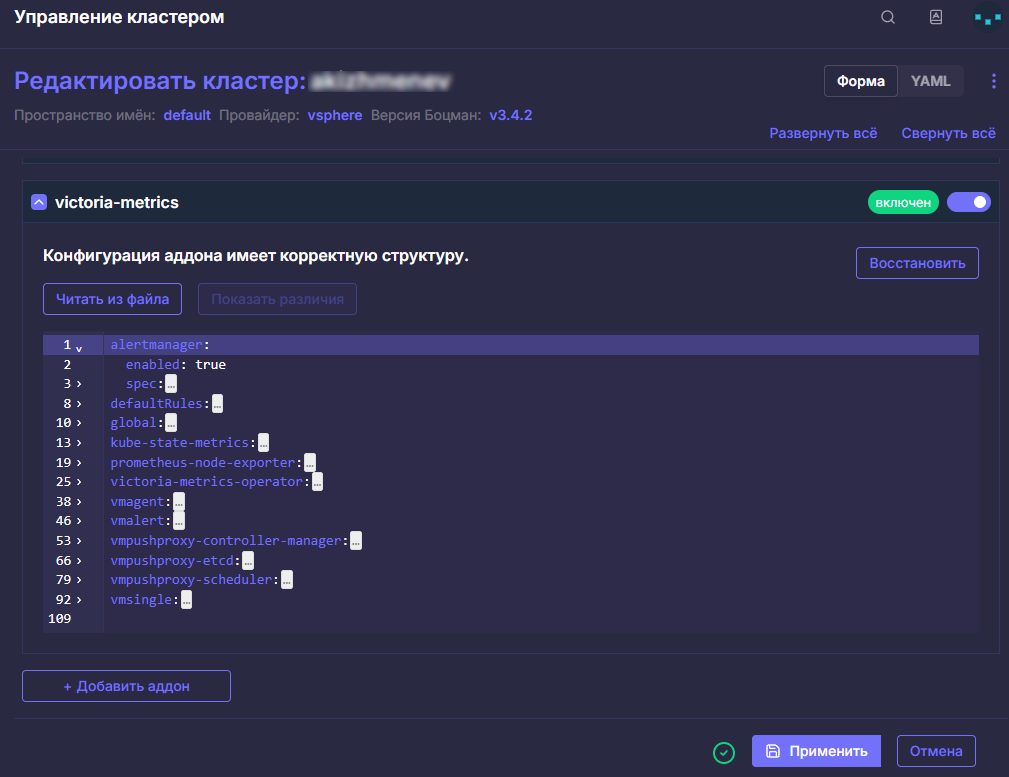1009x777 pixels.
Task: Disable the victoria-metrics addon toggle
Action: click(x=968, y=202)
